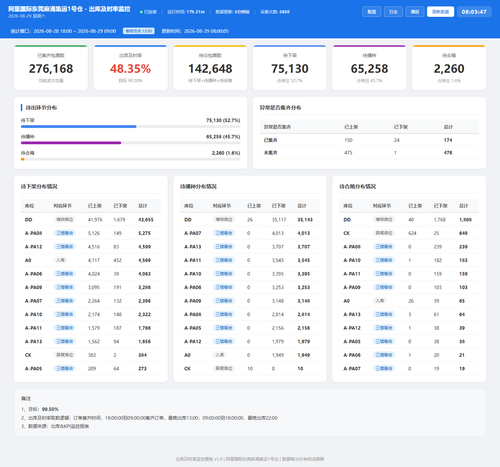
Task: Click total 174 in the 已集齐 row
Action: [448, 140]
